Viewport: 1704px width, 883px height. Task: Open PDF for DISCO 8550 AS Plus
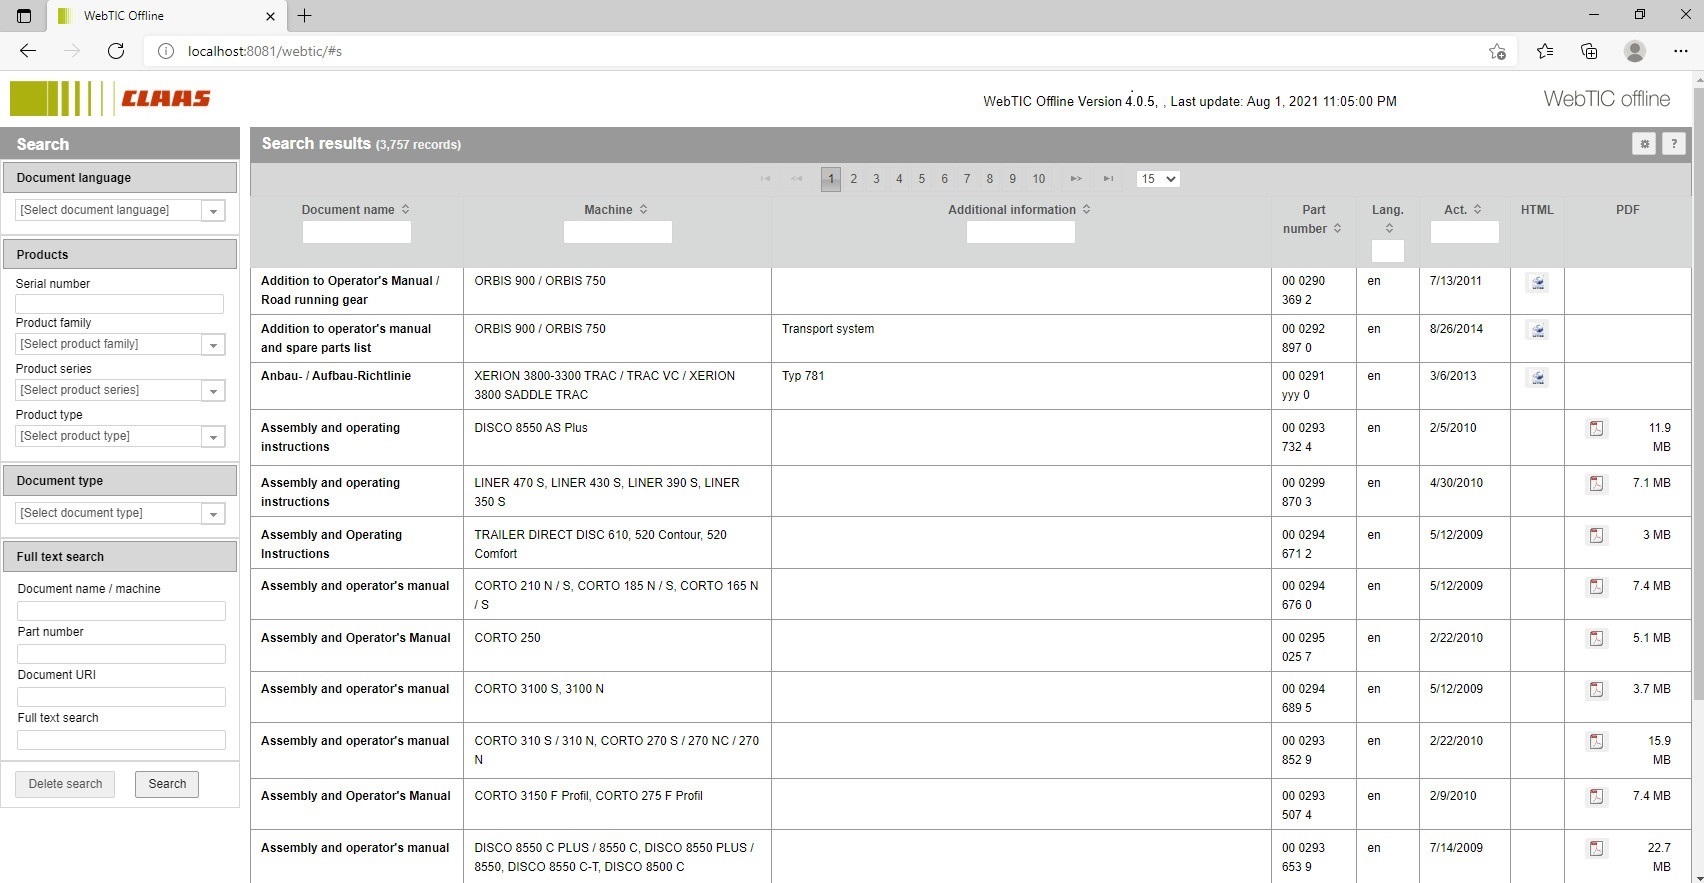coord(1596,429)
